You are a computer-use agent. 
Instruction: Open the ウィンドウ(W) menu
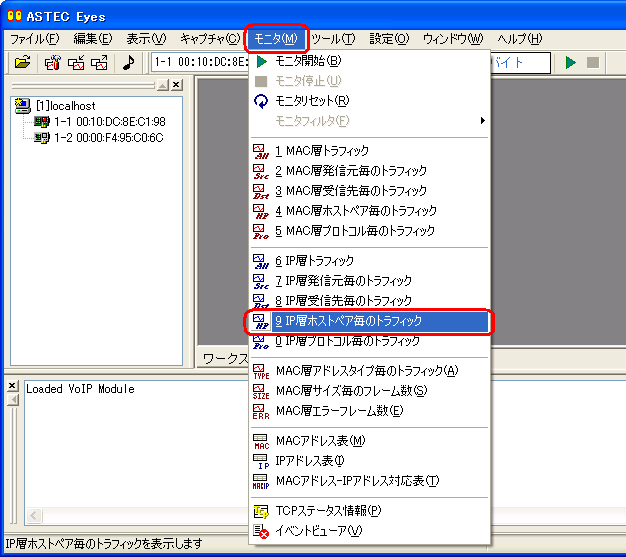pos(453,39)
